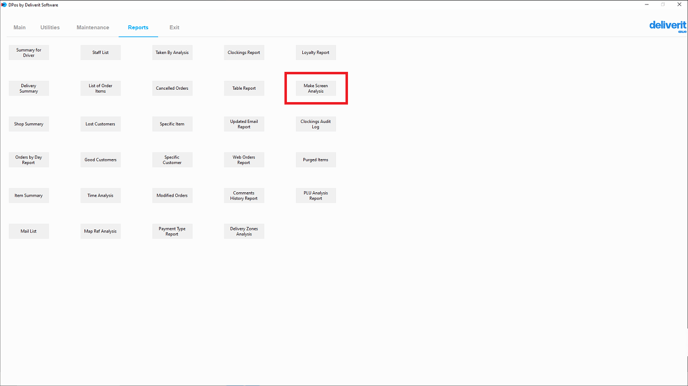Screen dimensions: 688x386
Task: Open the Payment Type Report
Action: (x=172, y=231)
